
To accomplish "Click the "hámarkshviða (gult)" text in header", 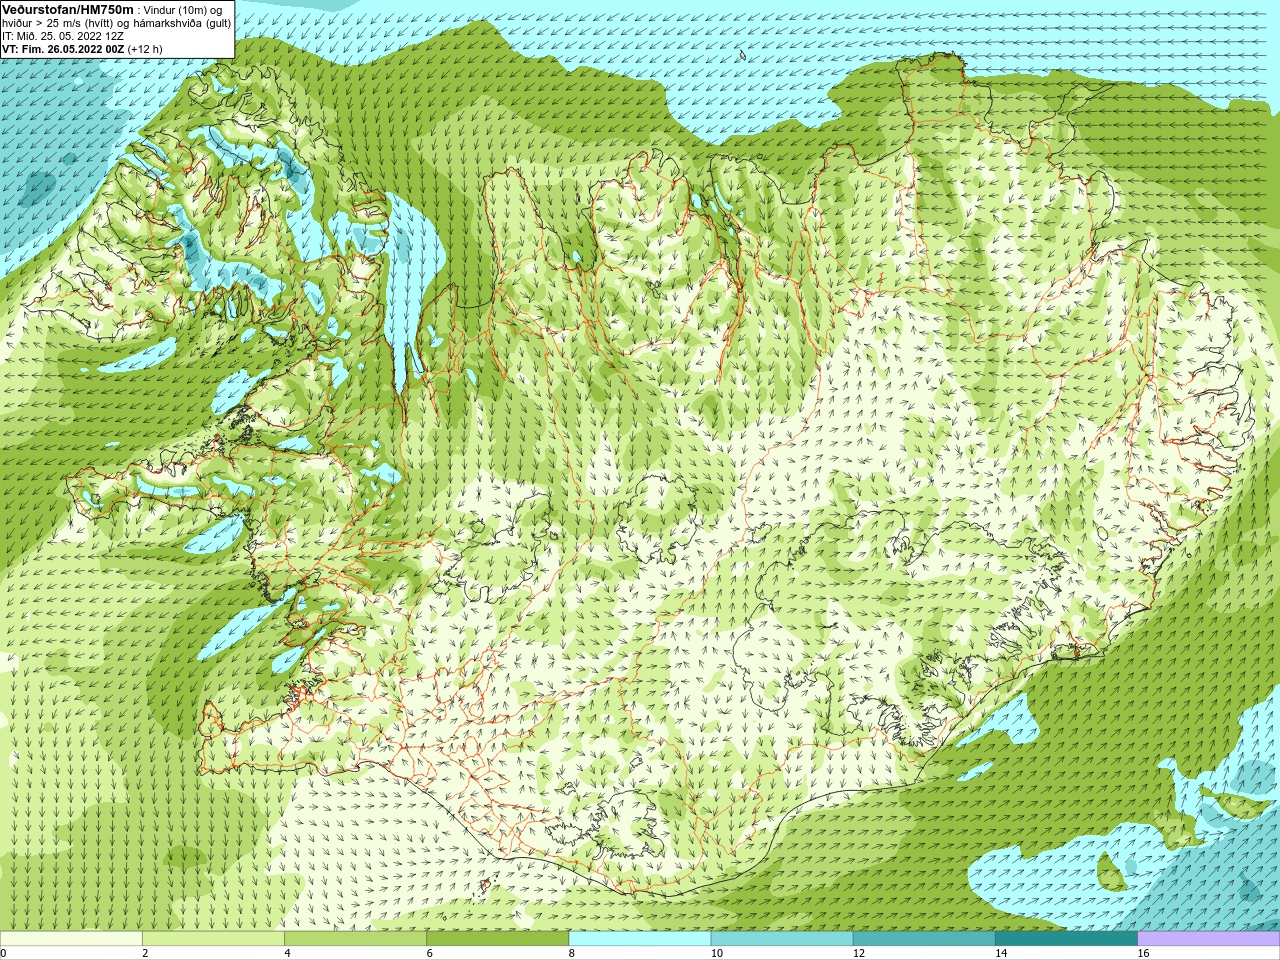I will click(182, 23).
